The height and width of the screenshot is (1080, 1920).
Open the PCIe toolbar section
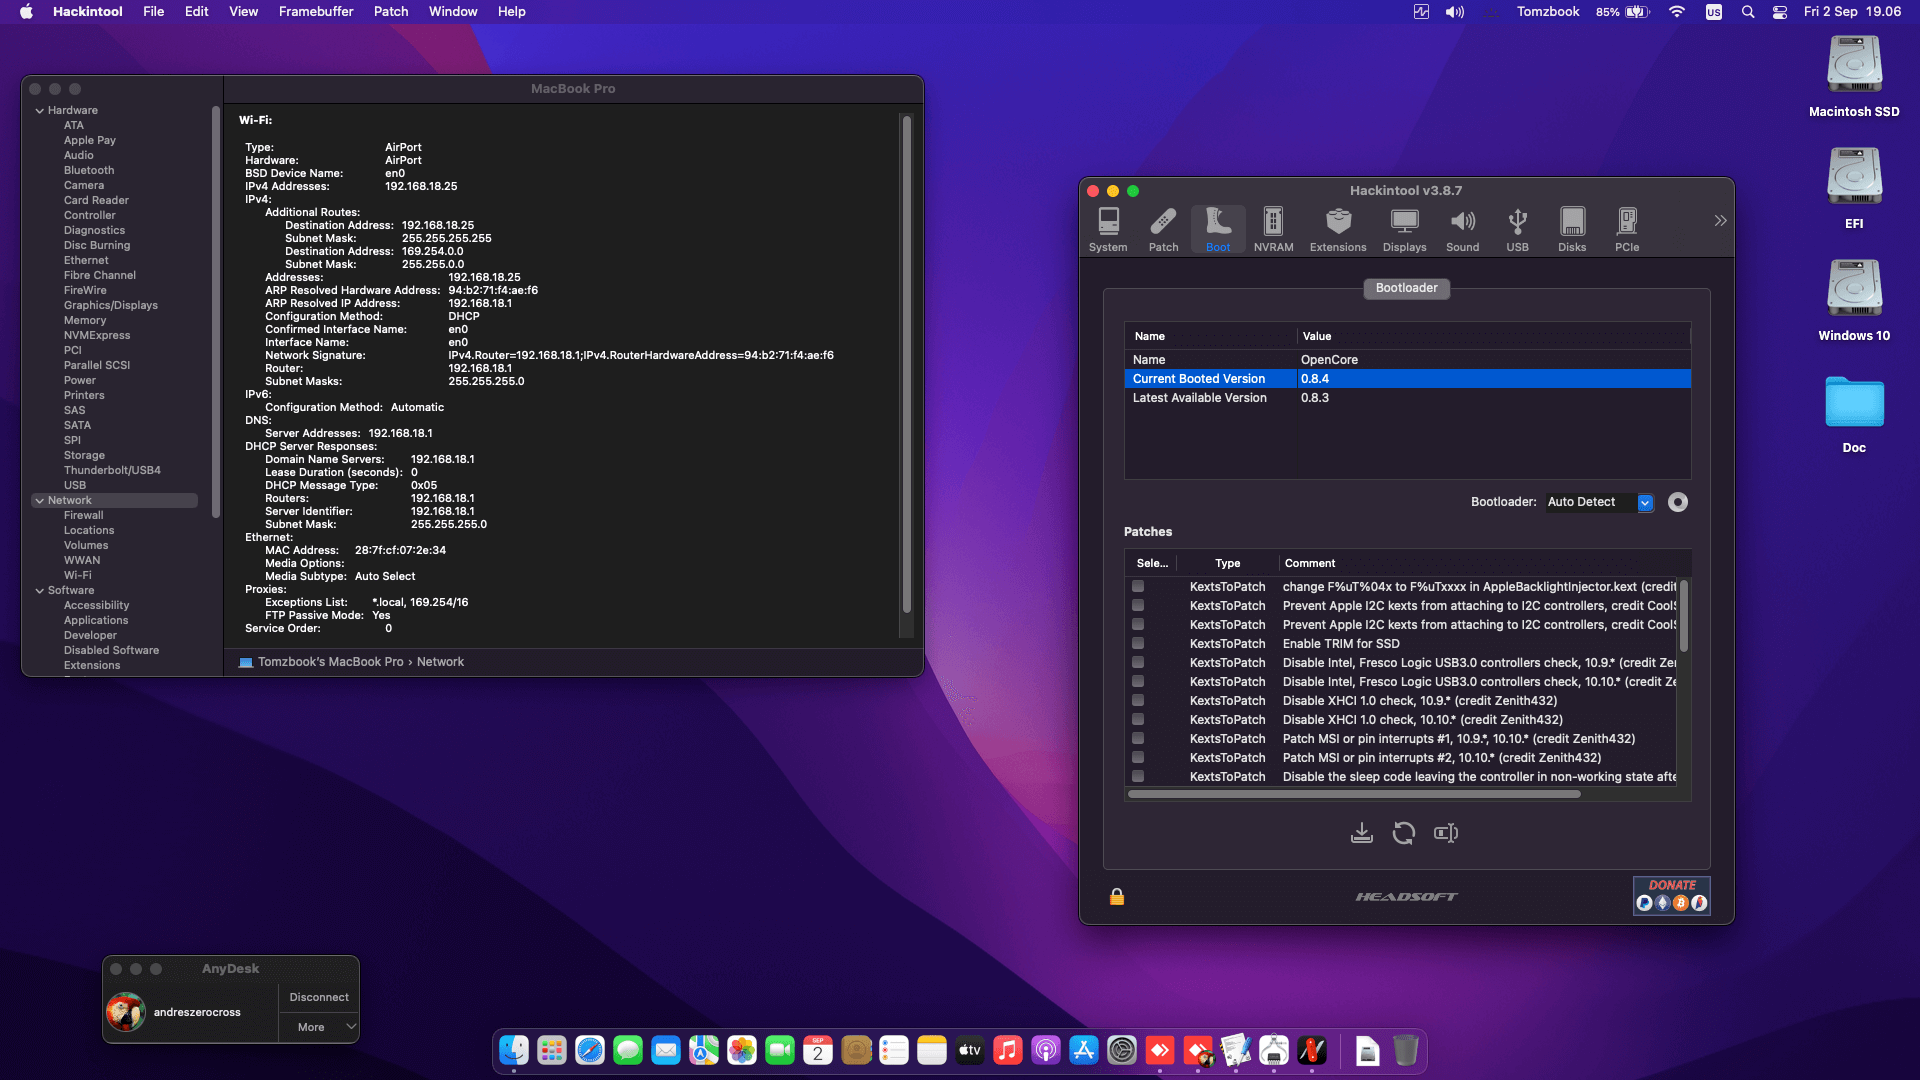1627,229
